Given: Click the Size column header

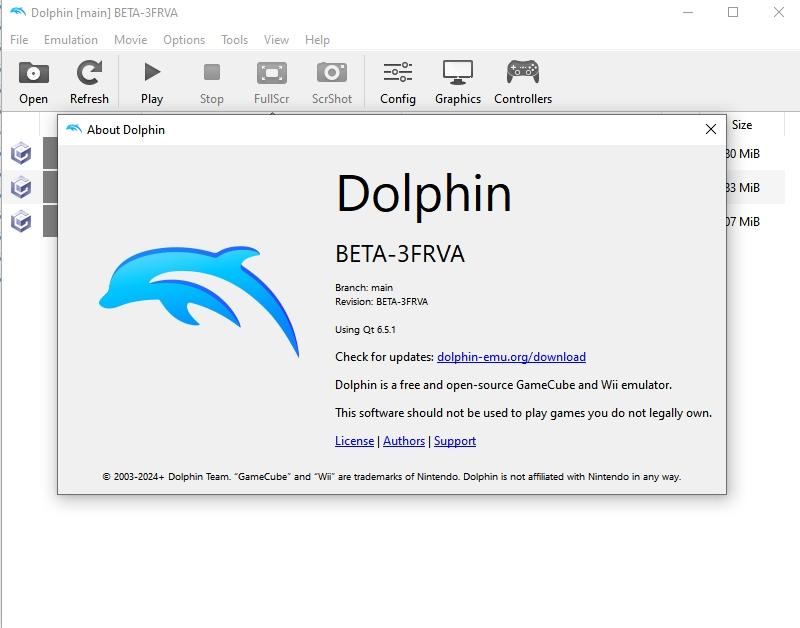Looking at the screenshot, I should point(742,125).
